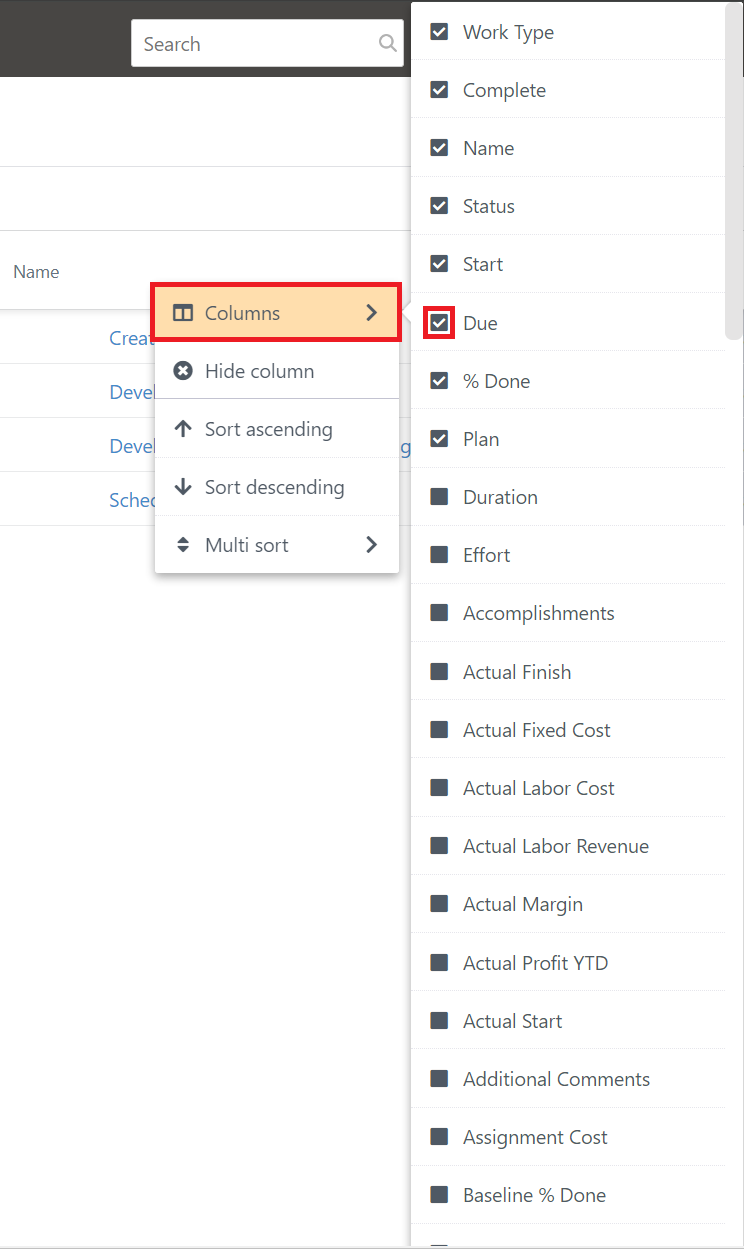Click the Sort descending down arrow icon
This screenshot has height=1249, width=744.
183,487
